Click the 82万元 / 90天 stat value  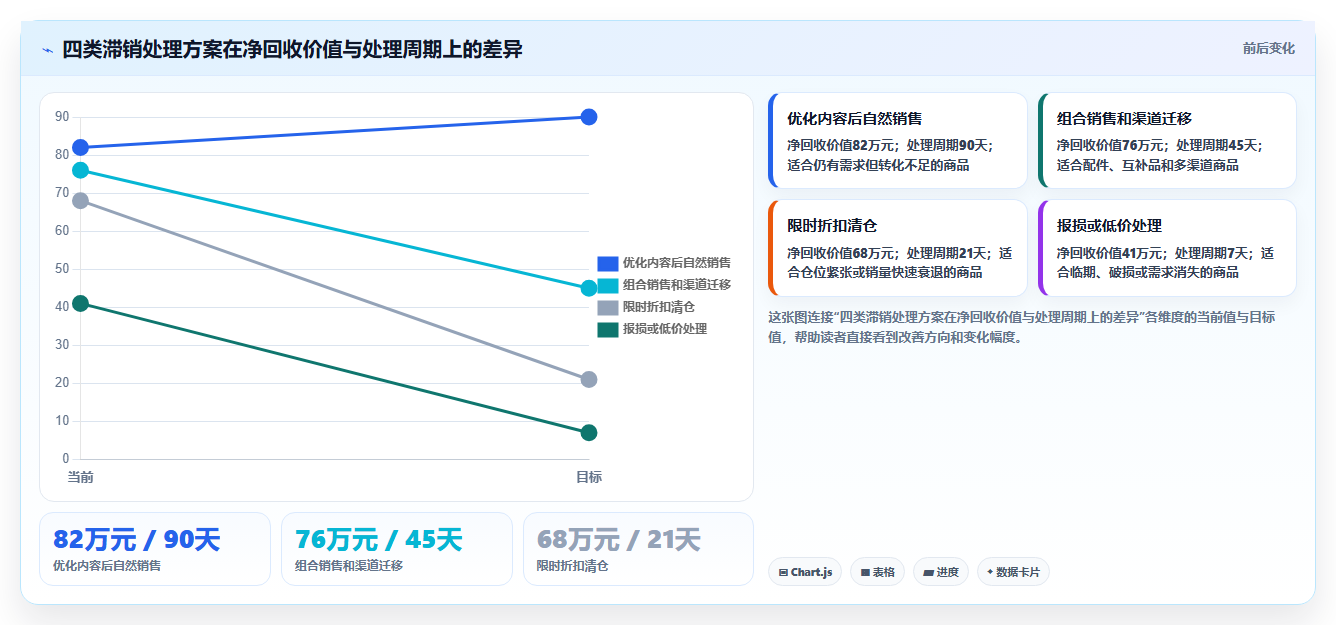click(137, 540)
